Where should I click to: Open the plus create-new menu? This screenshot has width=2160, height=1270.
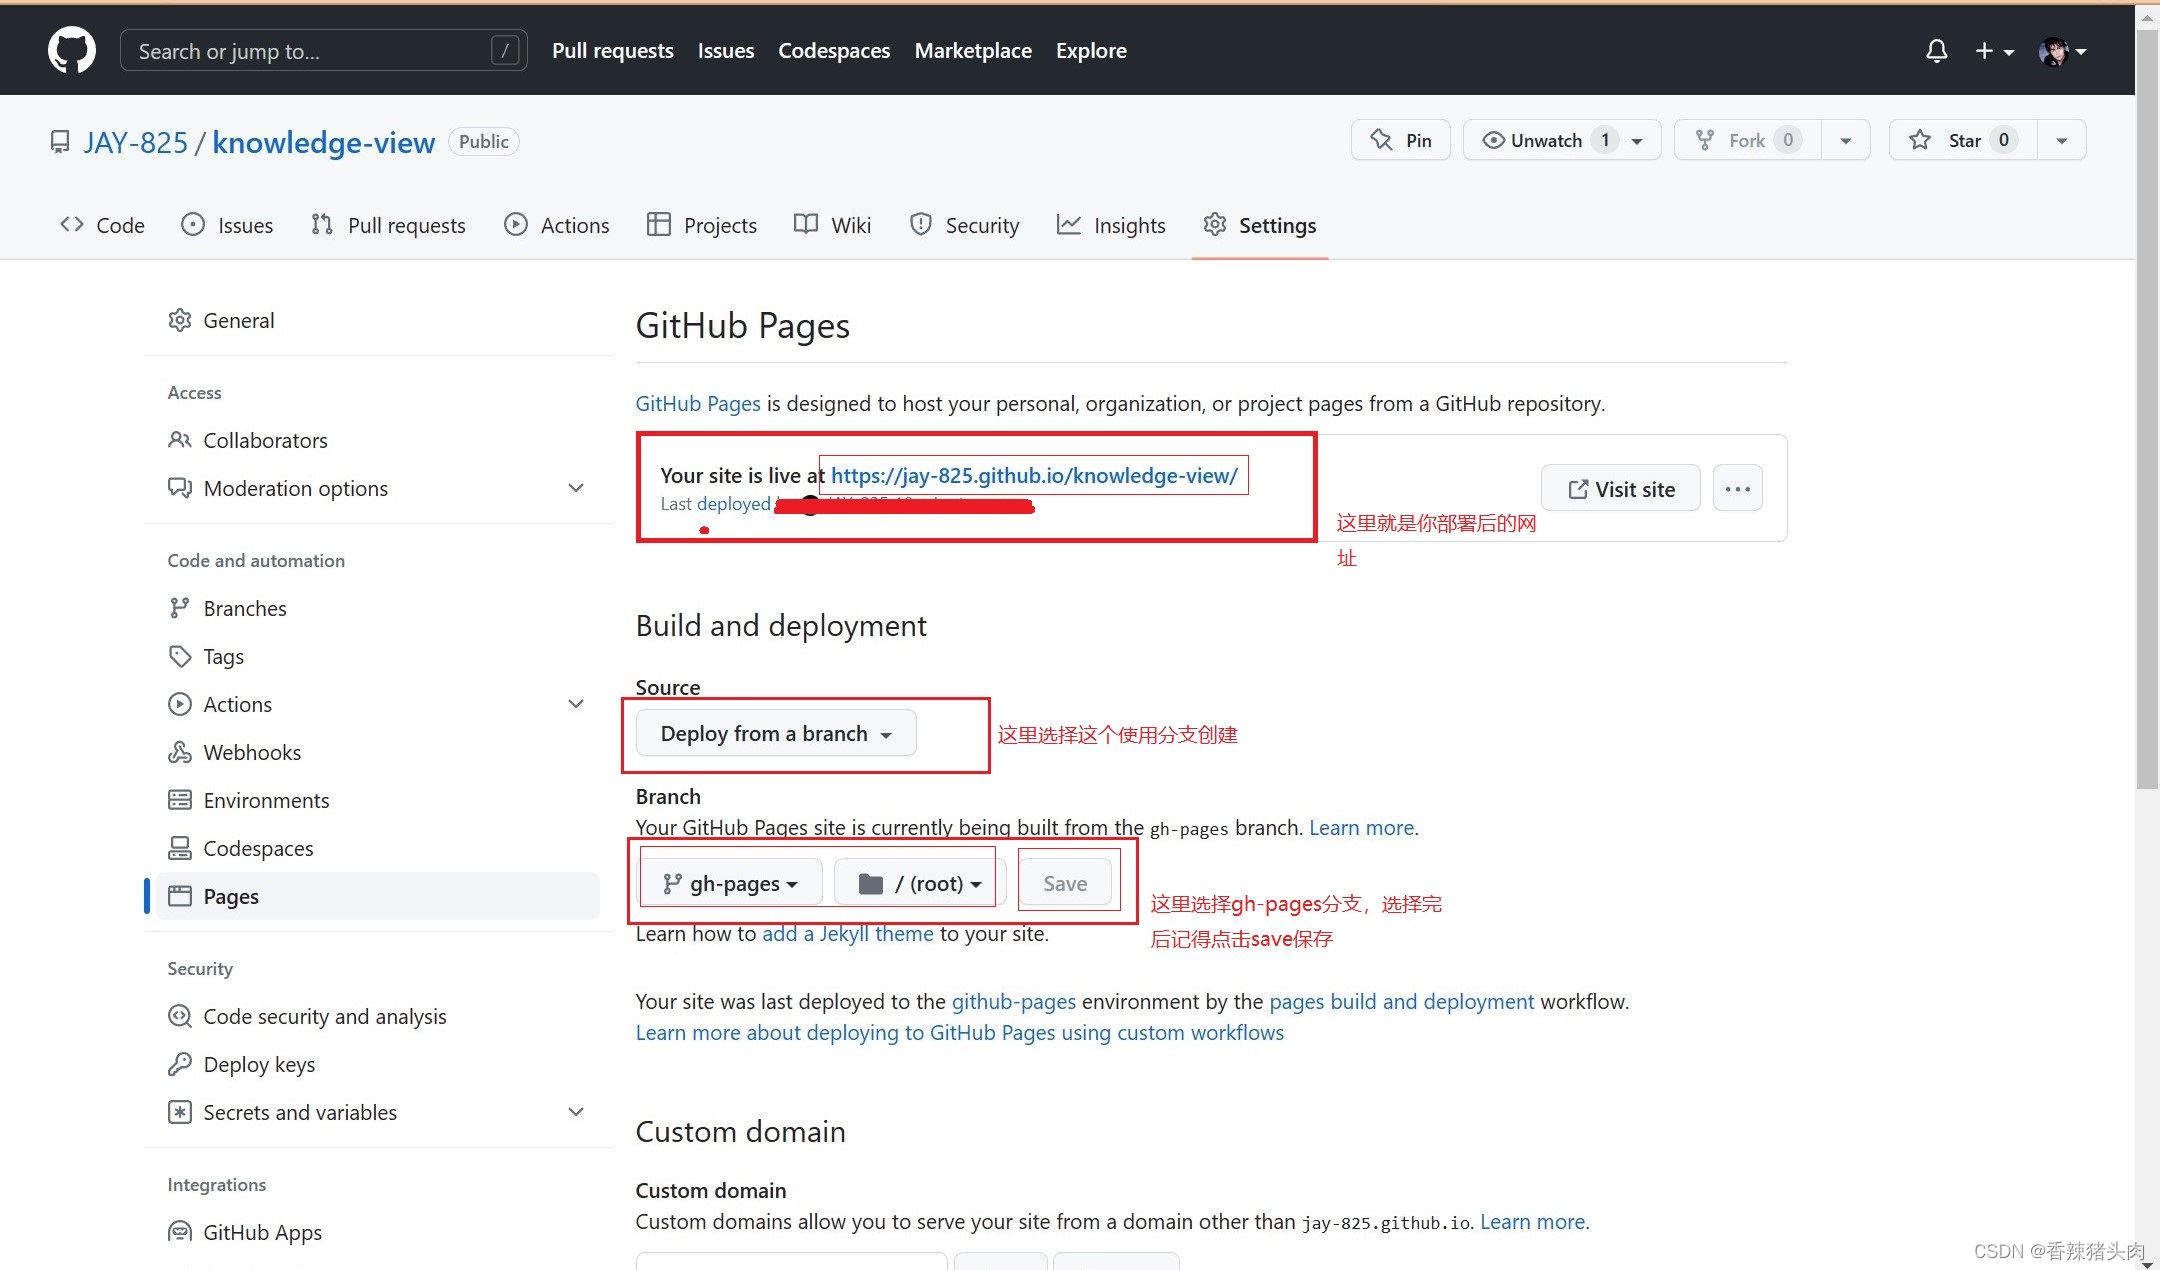(x=1993, y=51)
